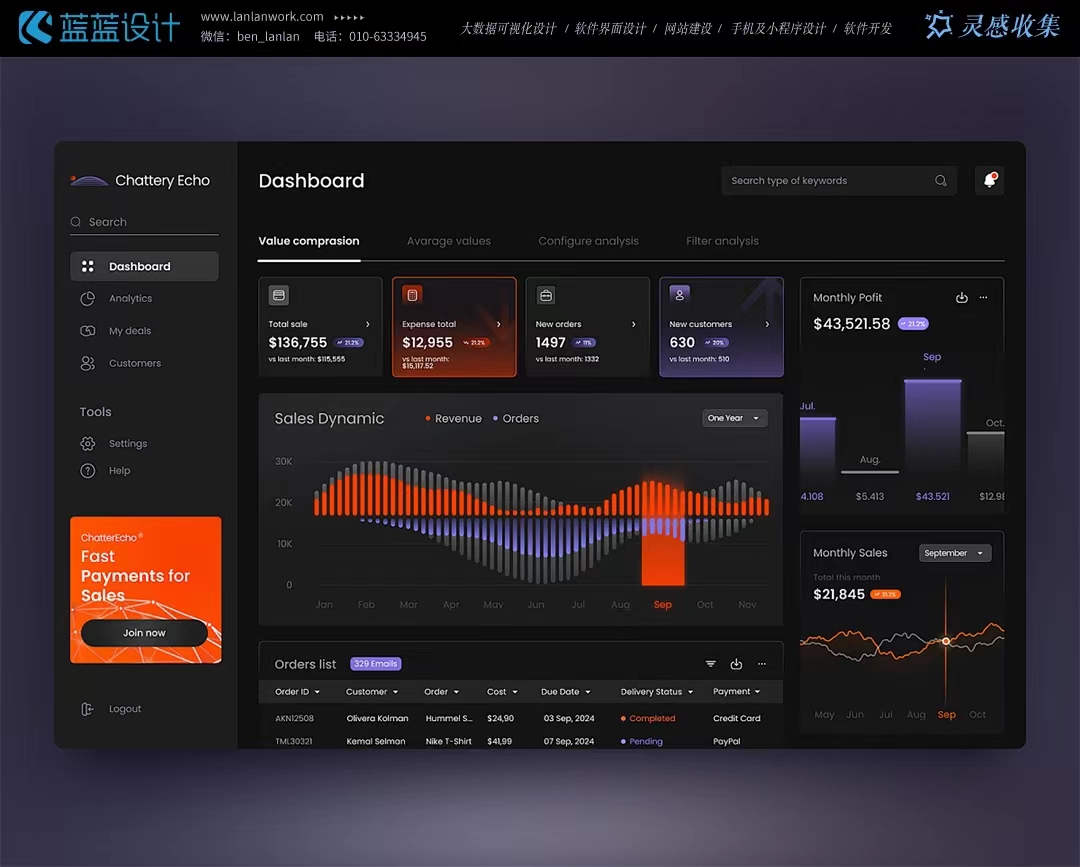Toggle the Revenue legend series
This screenshot has width=1080, height=867.
point(453,419)
